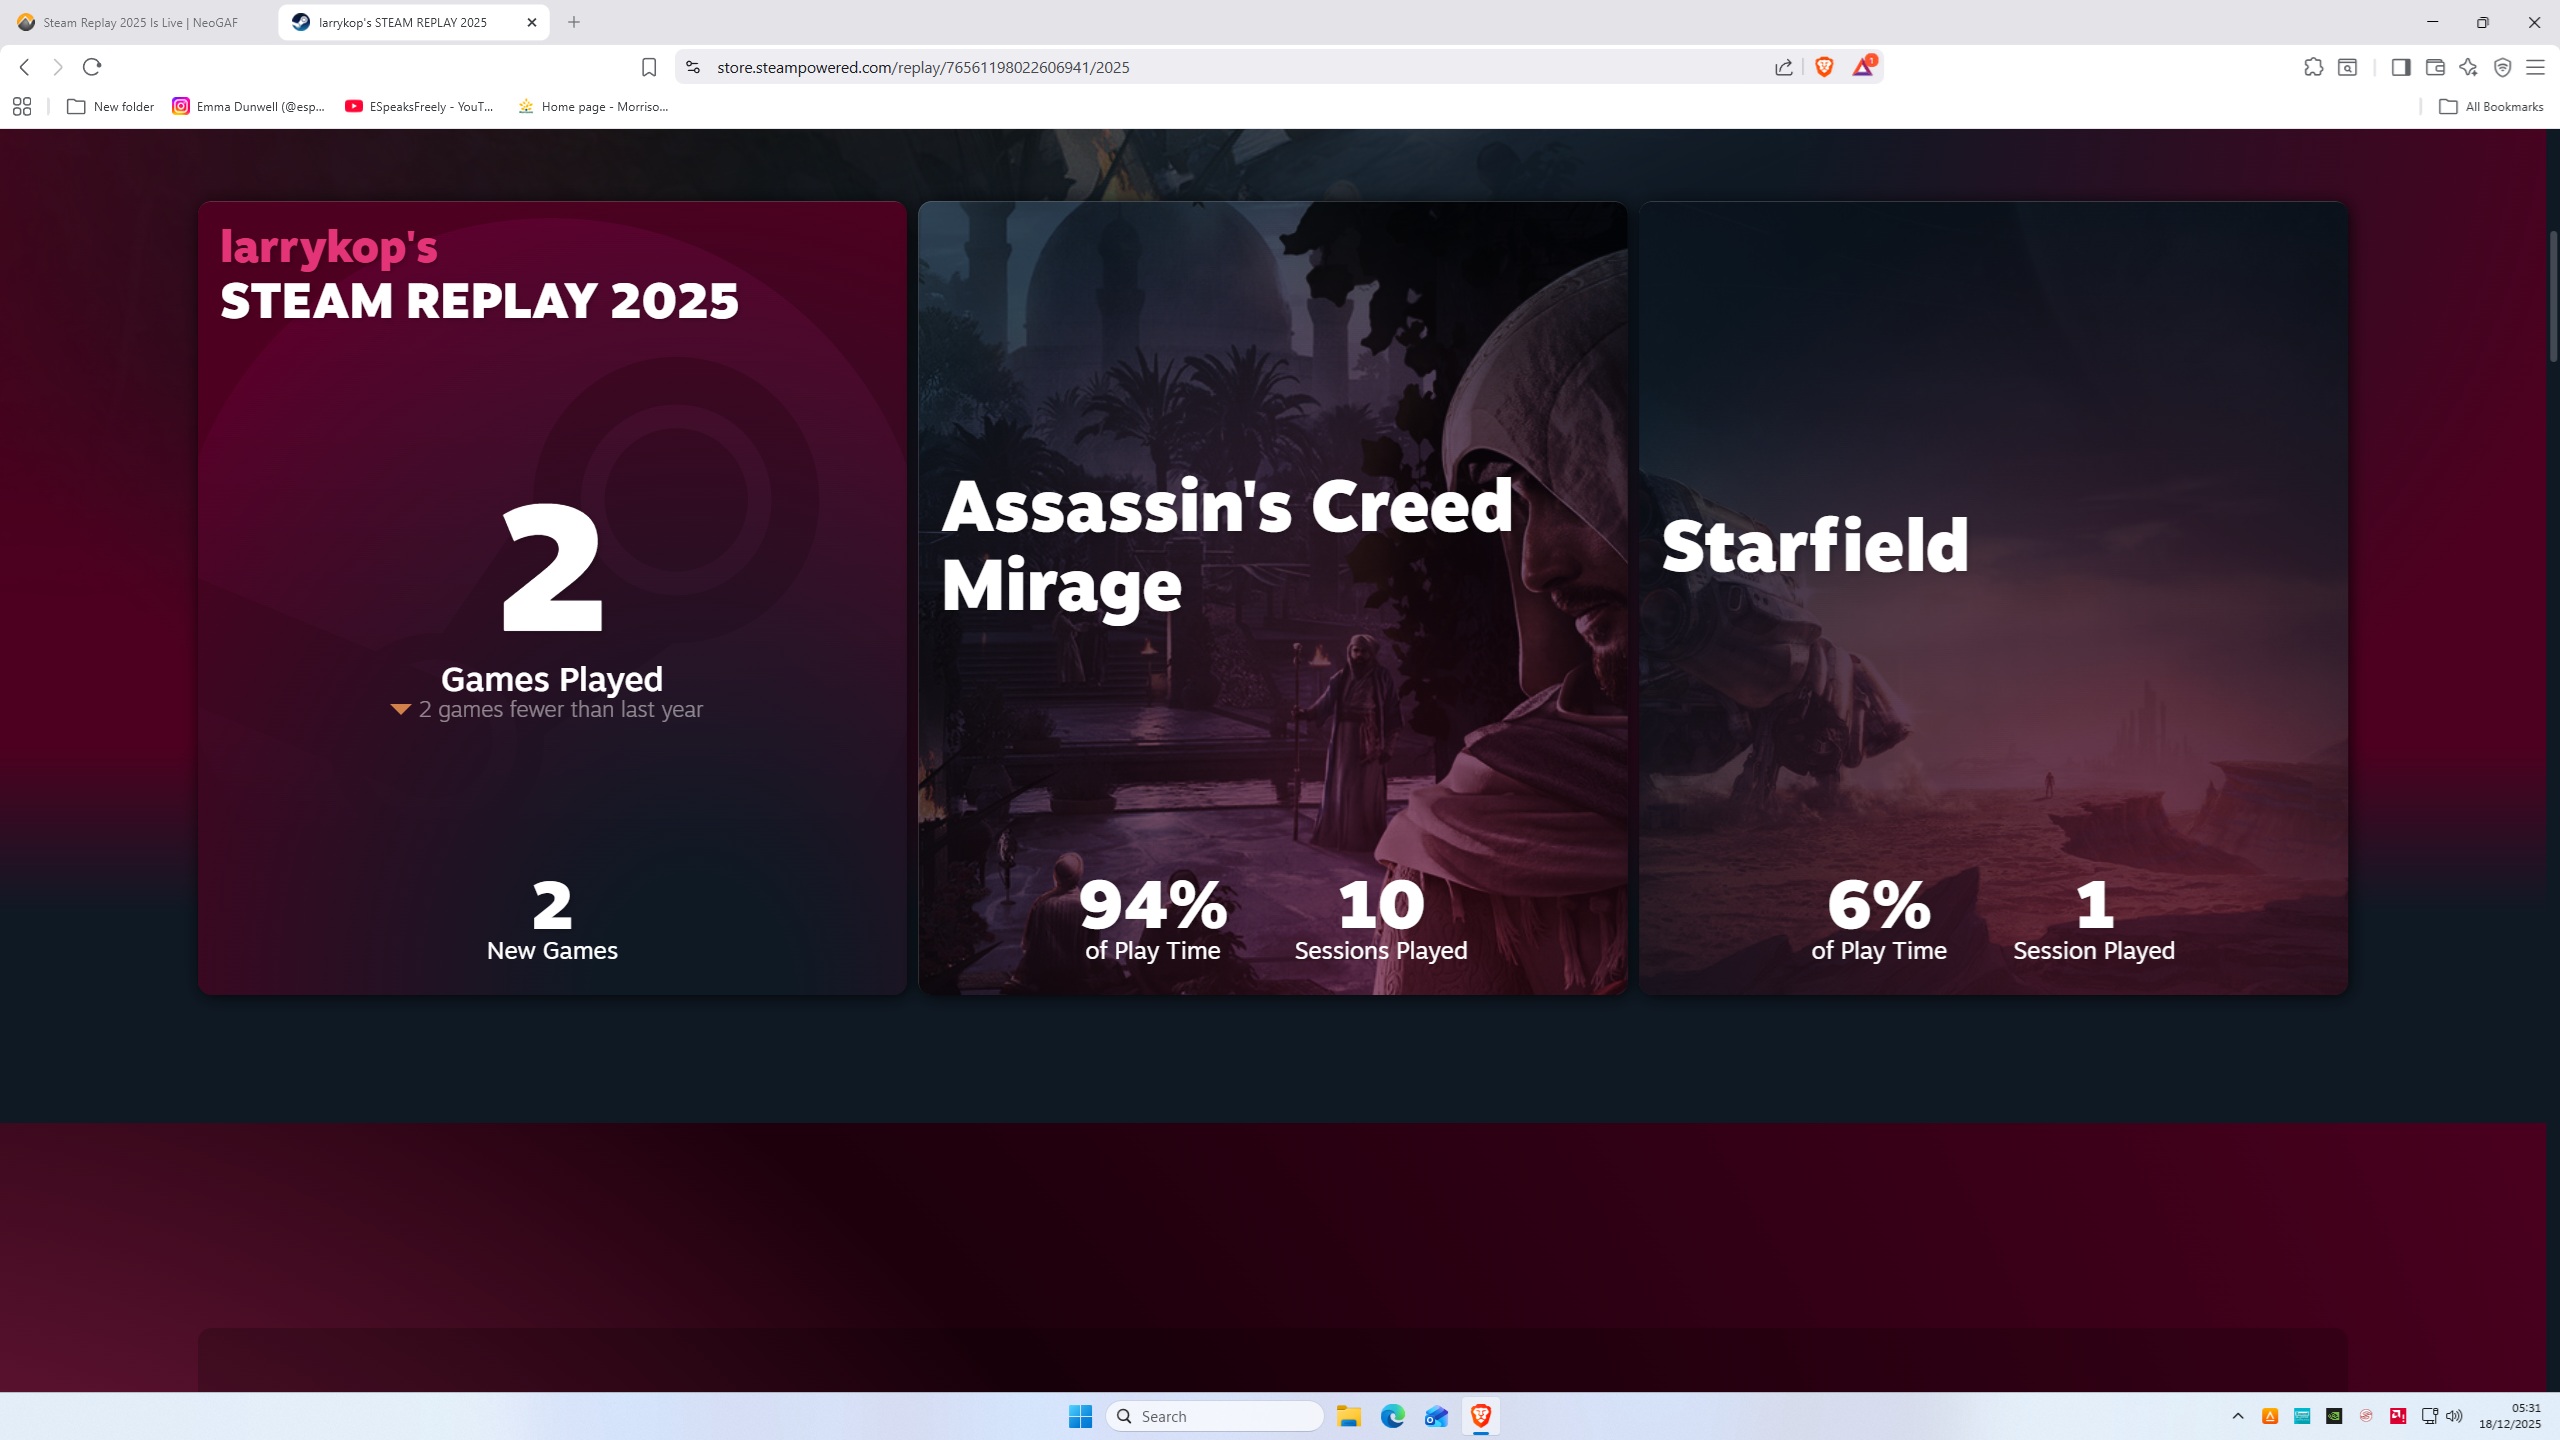Click the larrykop's username heading

click(329, 247)
